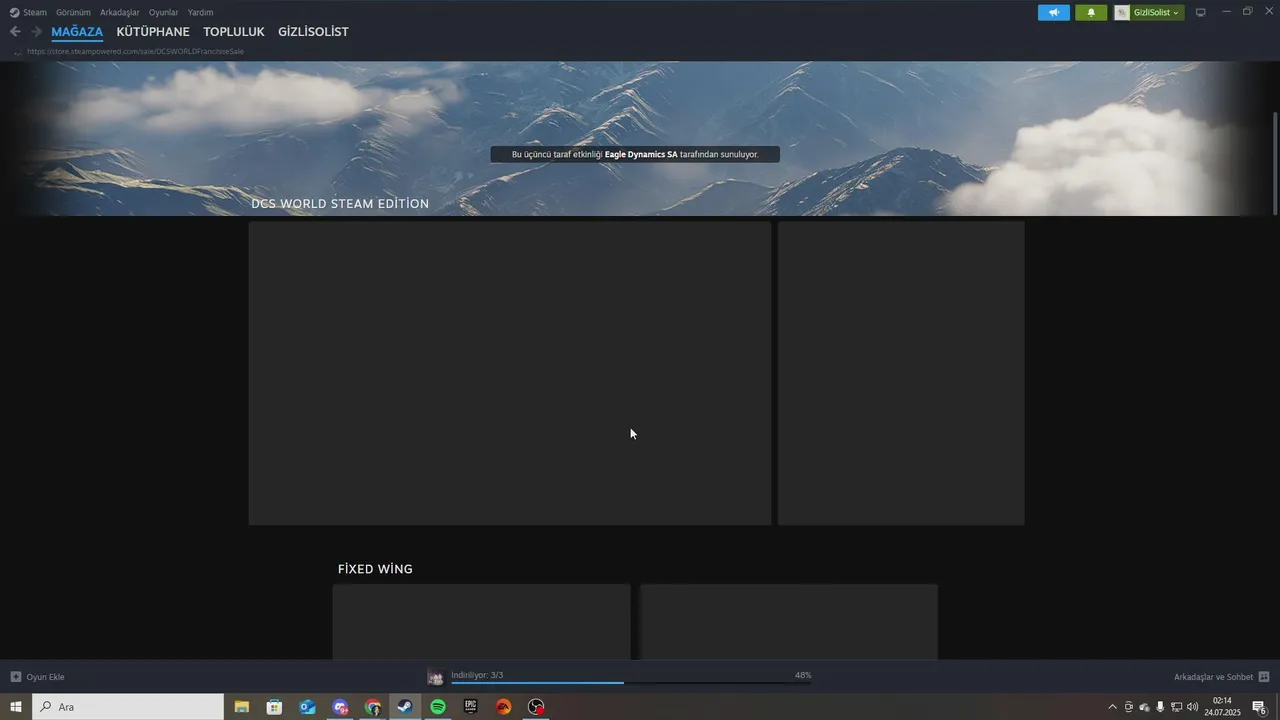Open the Yardım menu

(x=200, y=12)
